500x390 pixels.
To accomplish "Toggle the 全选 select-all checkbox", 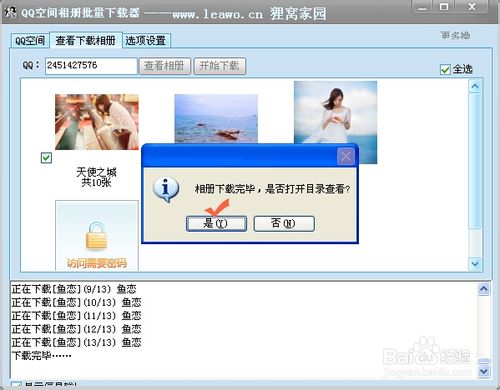I will (445, 70).
